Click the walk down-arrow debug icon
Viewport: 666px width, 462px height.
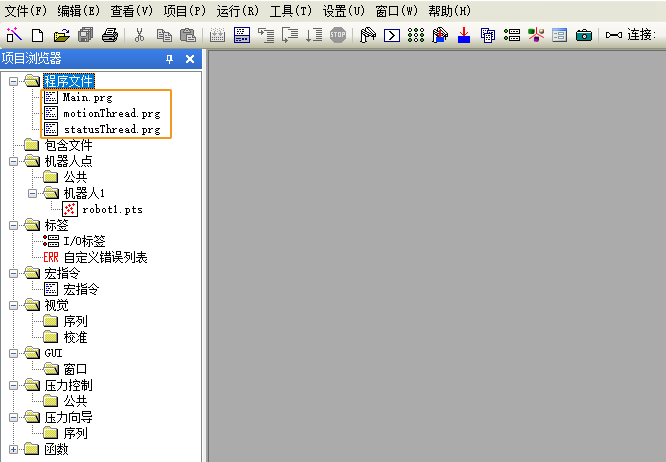(314, 35)
